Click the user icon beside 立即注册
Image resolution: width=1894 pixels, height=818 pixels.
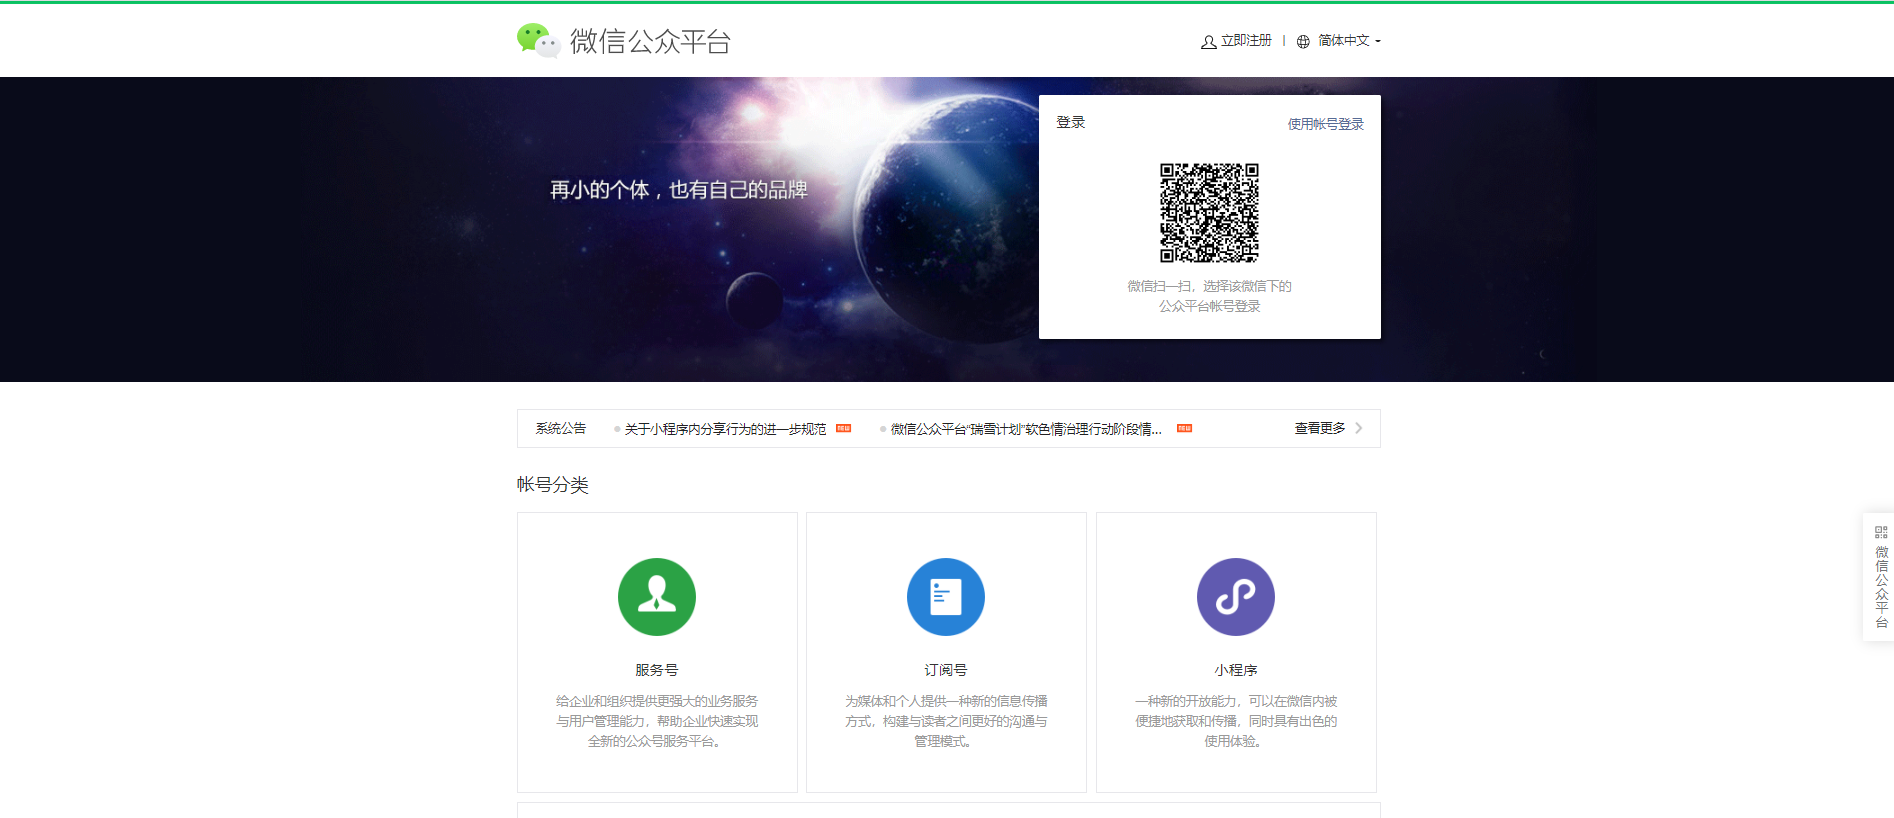pos(1208,41)
